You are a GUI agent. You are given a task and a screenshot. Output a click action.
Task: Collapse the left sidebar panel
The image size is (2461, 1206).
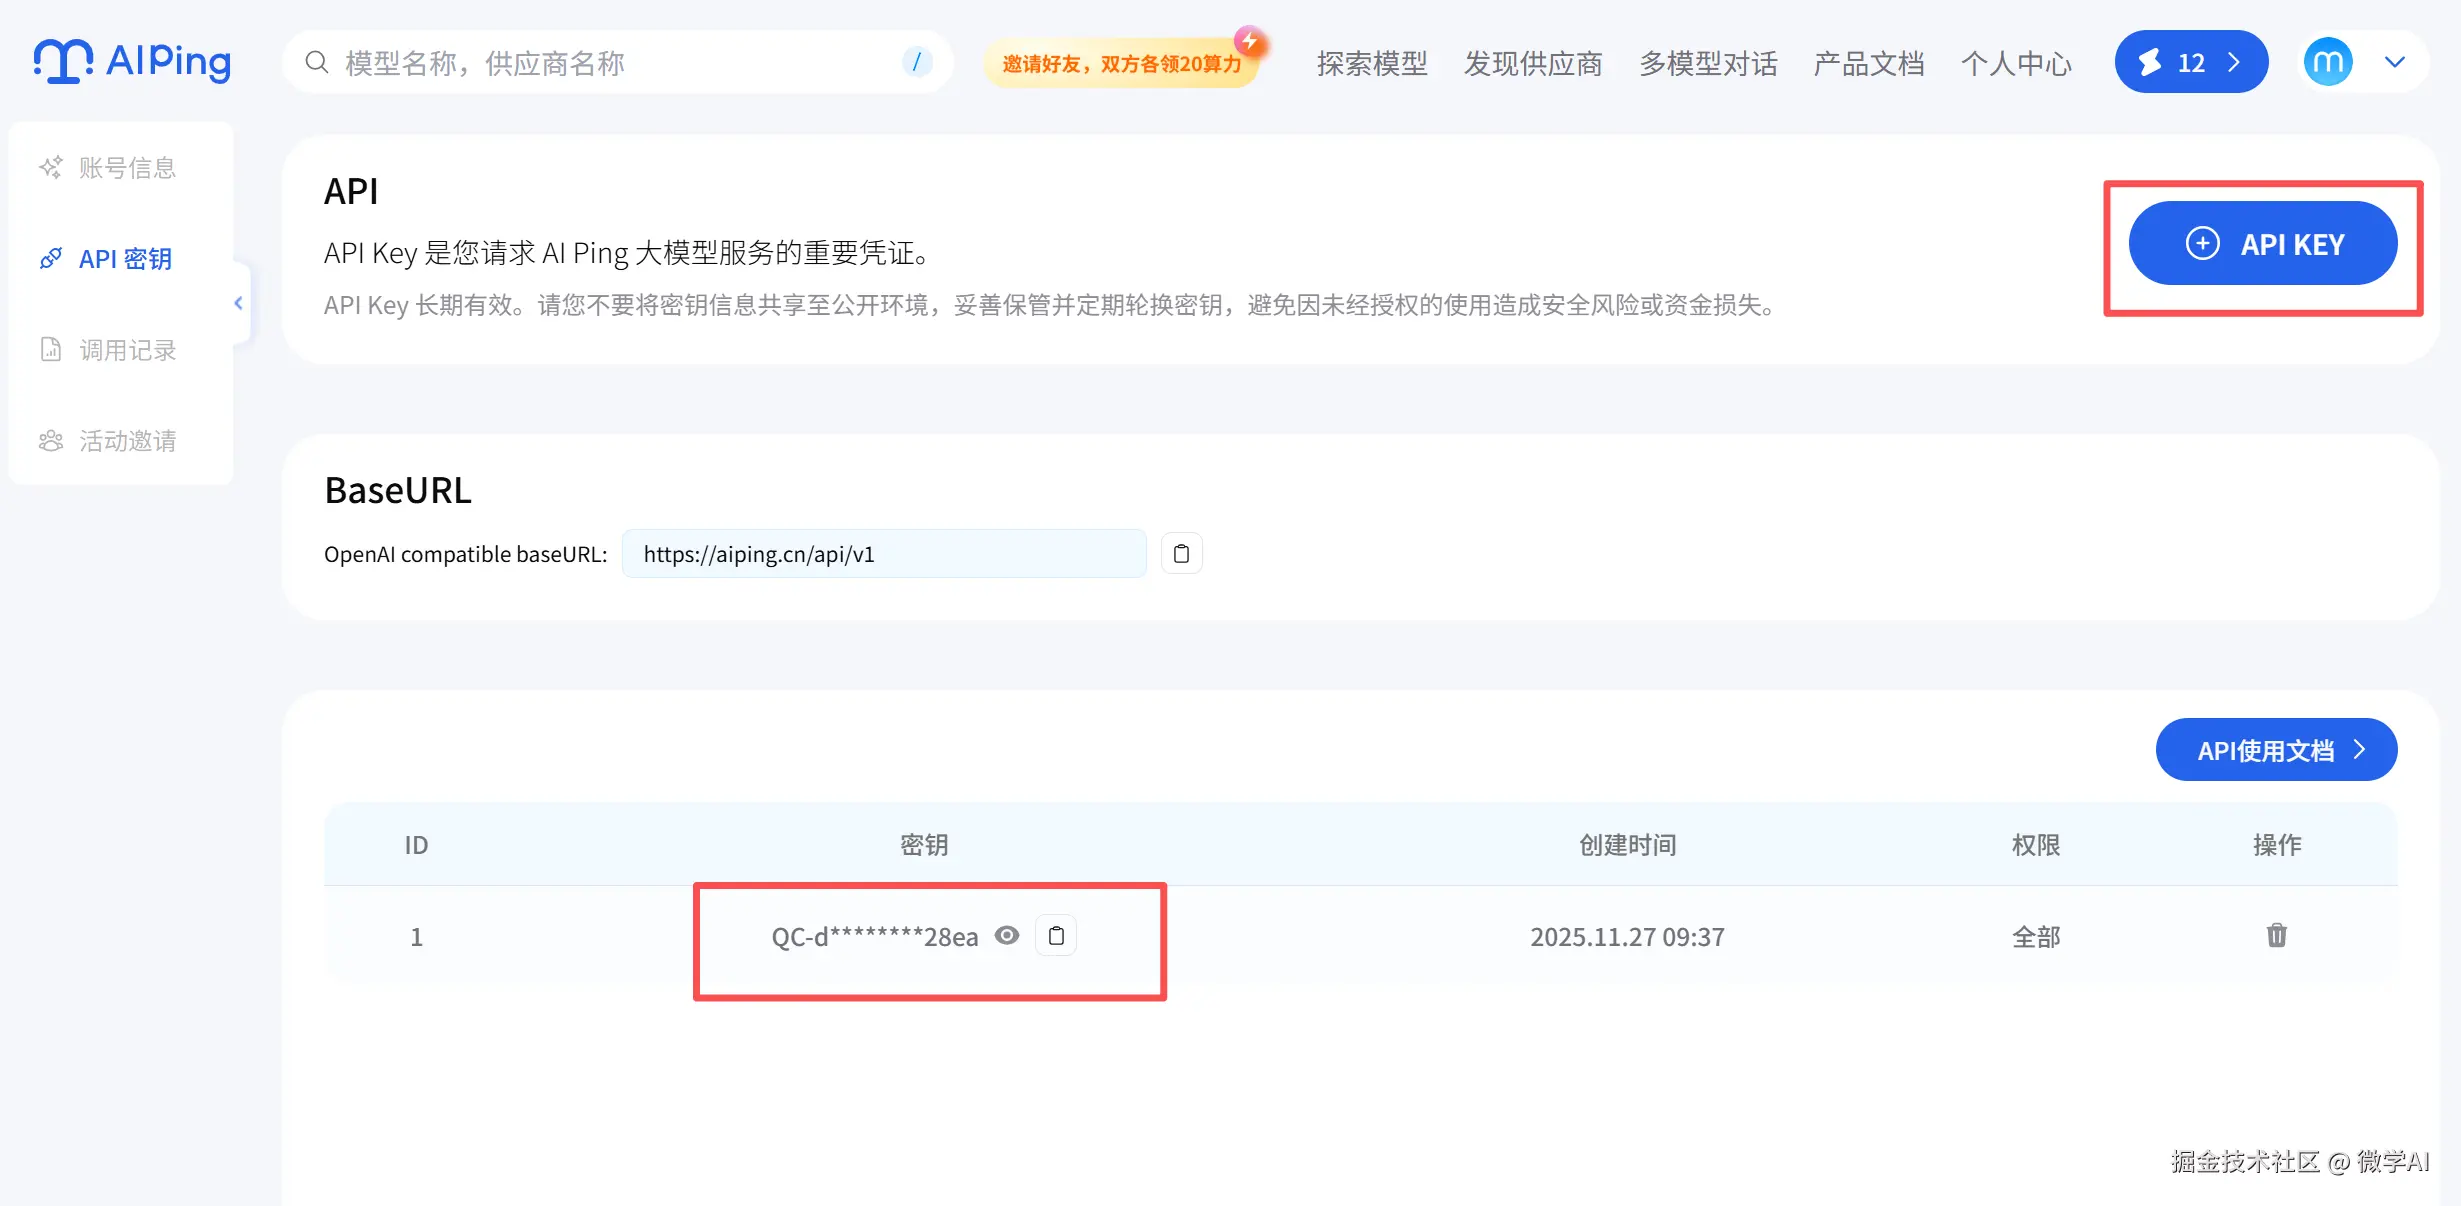click(238, 303)
